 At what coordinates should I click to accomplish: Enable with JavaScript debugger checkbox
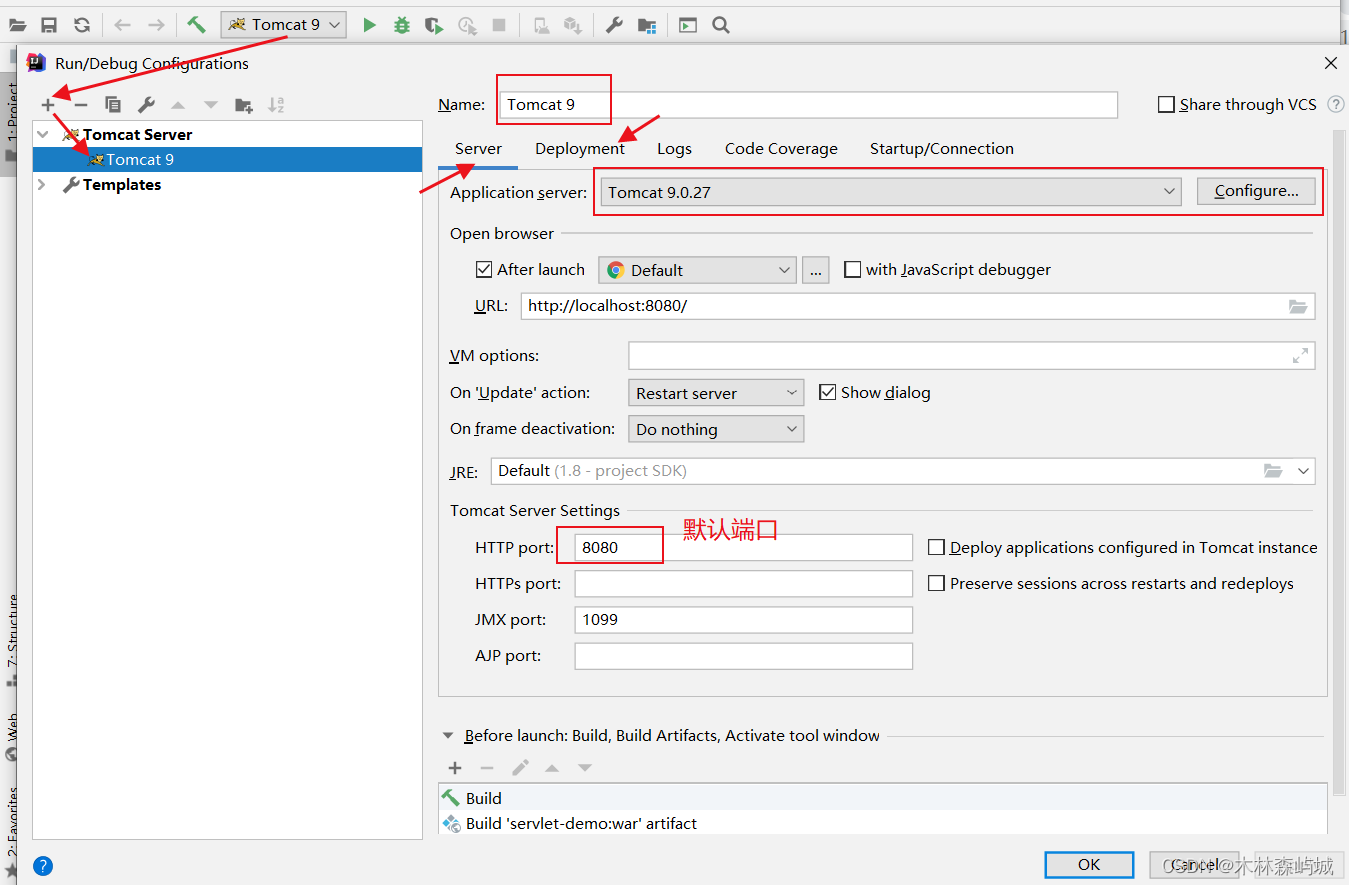pyautogui.click(x=852, y=269)
